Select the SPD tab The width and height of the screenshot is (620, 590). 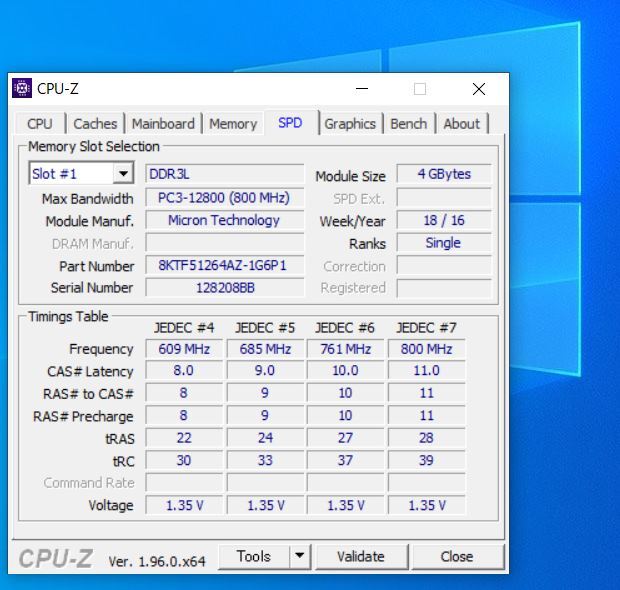[291, 123]
